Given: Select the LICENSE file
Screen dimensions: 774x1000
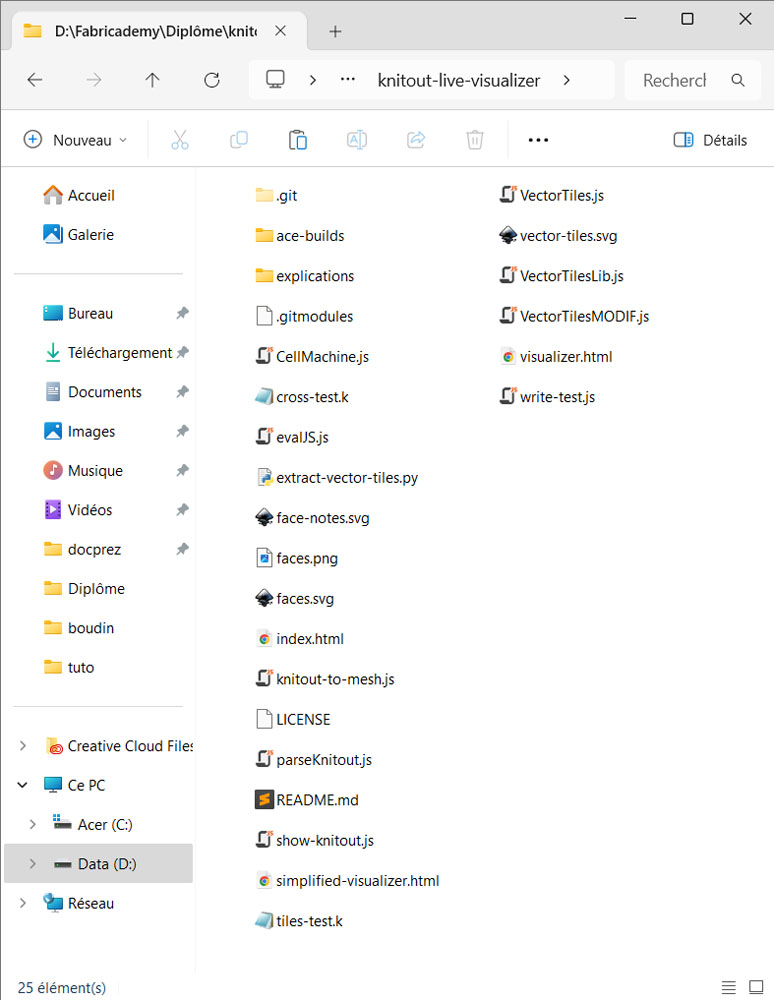Looking at the screenshot, I should coord(293,719).
